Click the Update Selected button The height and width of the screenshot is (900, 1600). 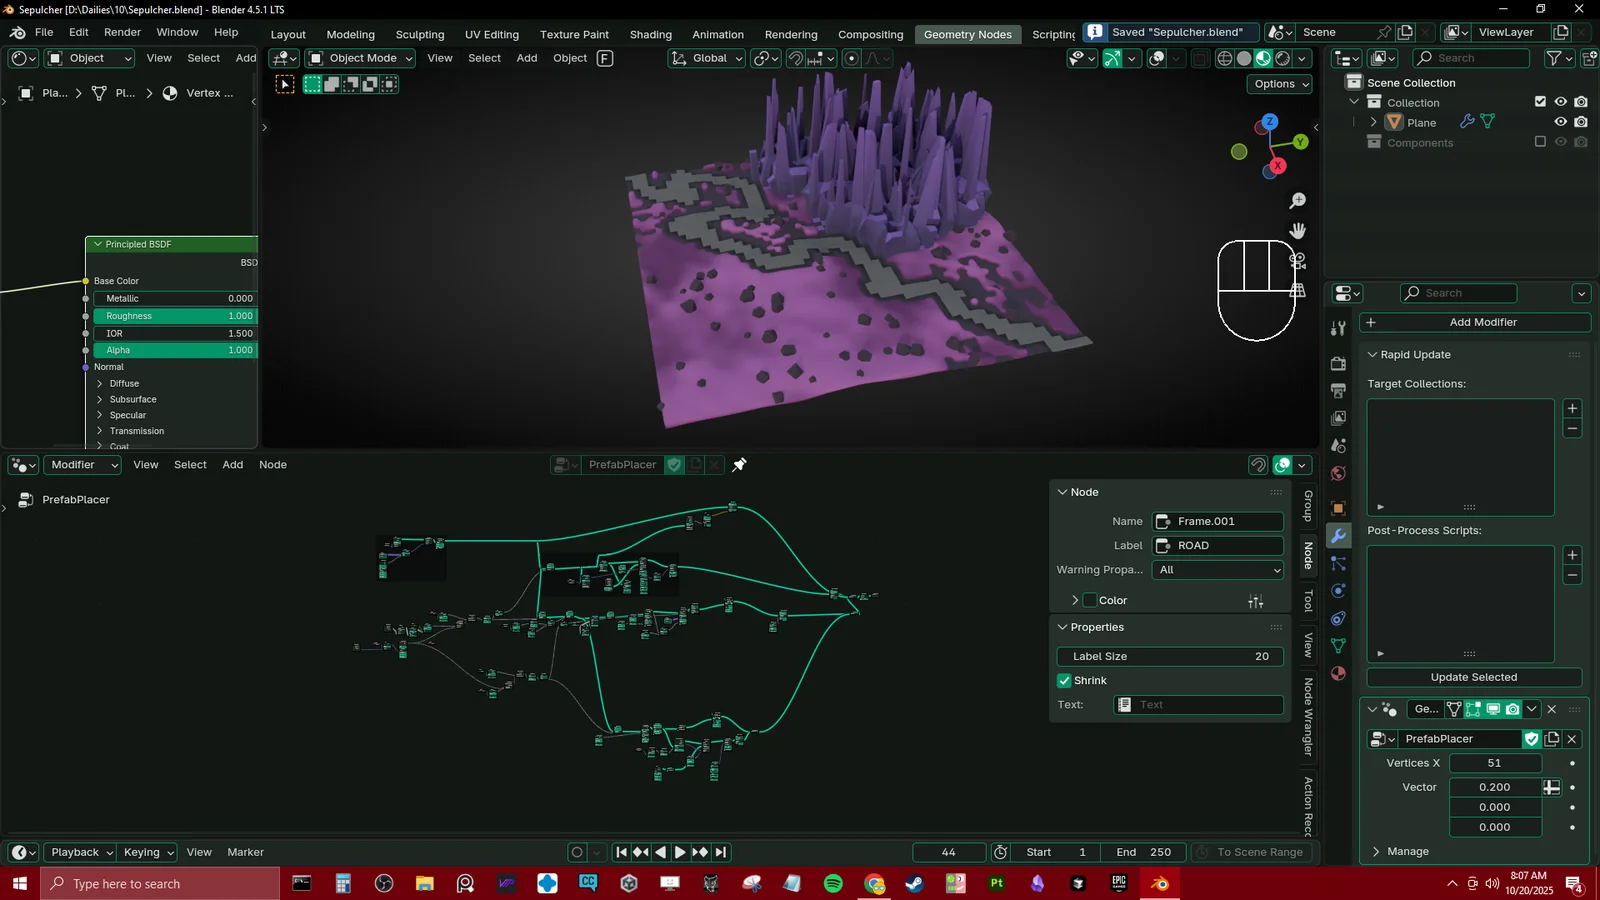1473,677
